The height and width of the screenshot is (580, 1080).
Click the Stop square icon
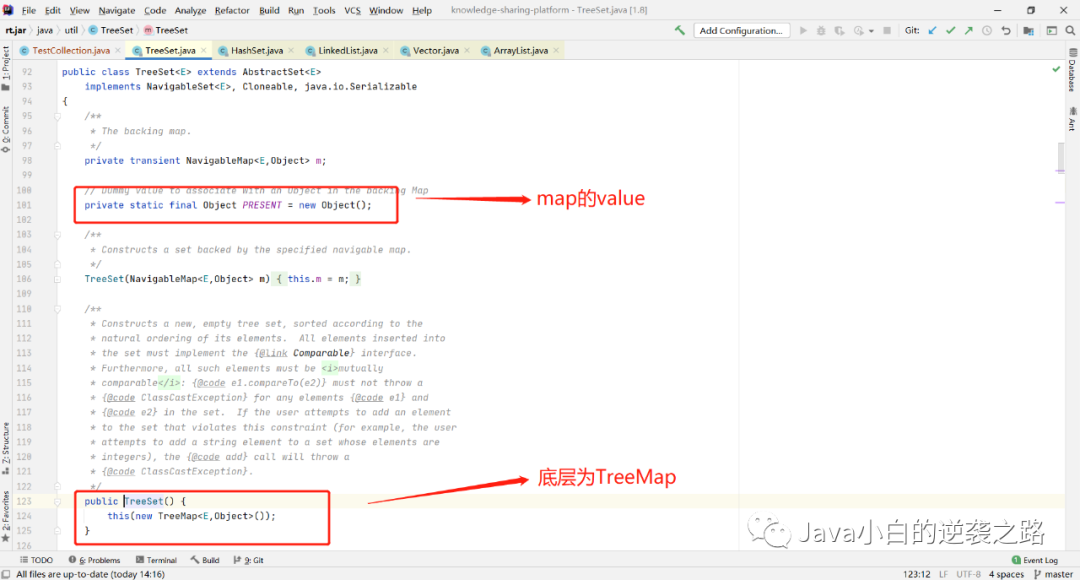click(887, 30)
